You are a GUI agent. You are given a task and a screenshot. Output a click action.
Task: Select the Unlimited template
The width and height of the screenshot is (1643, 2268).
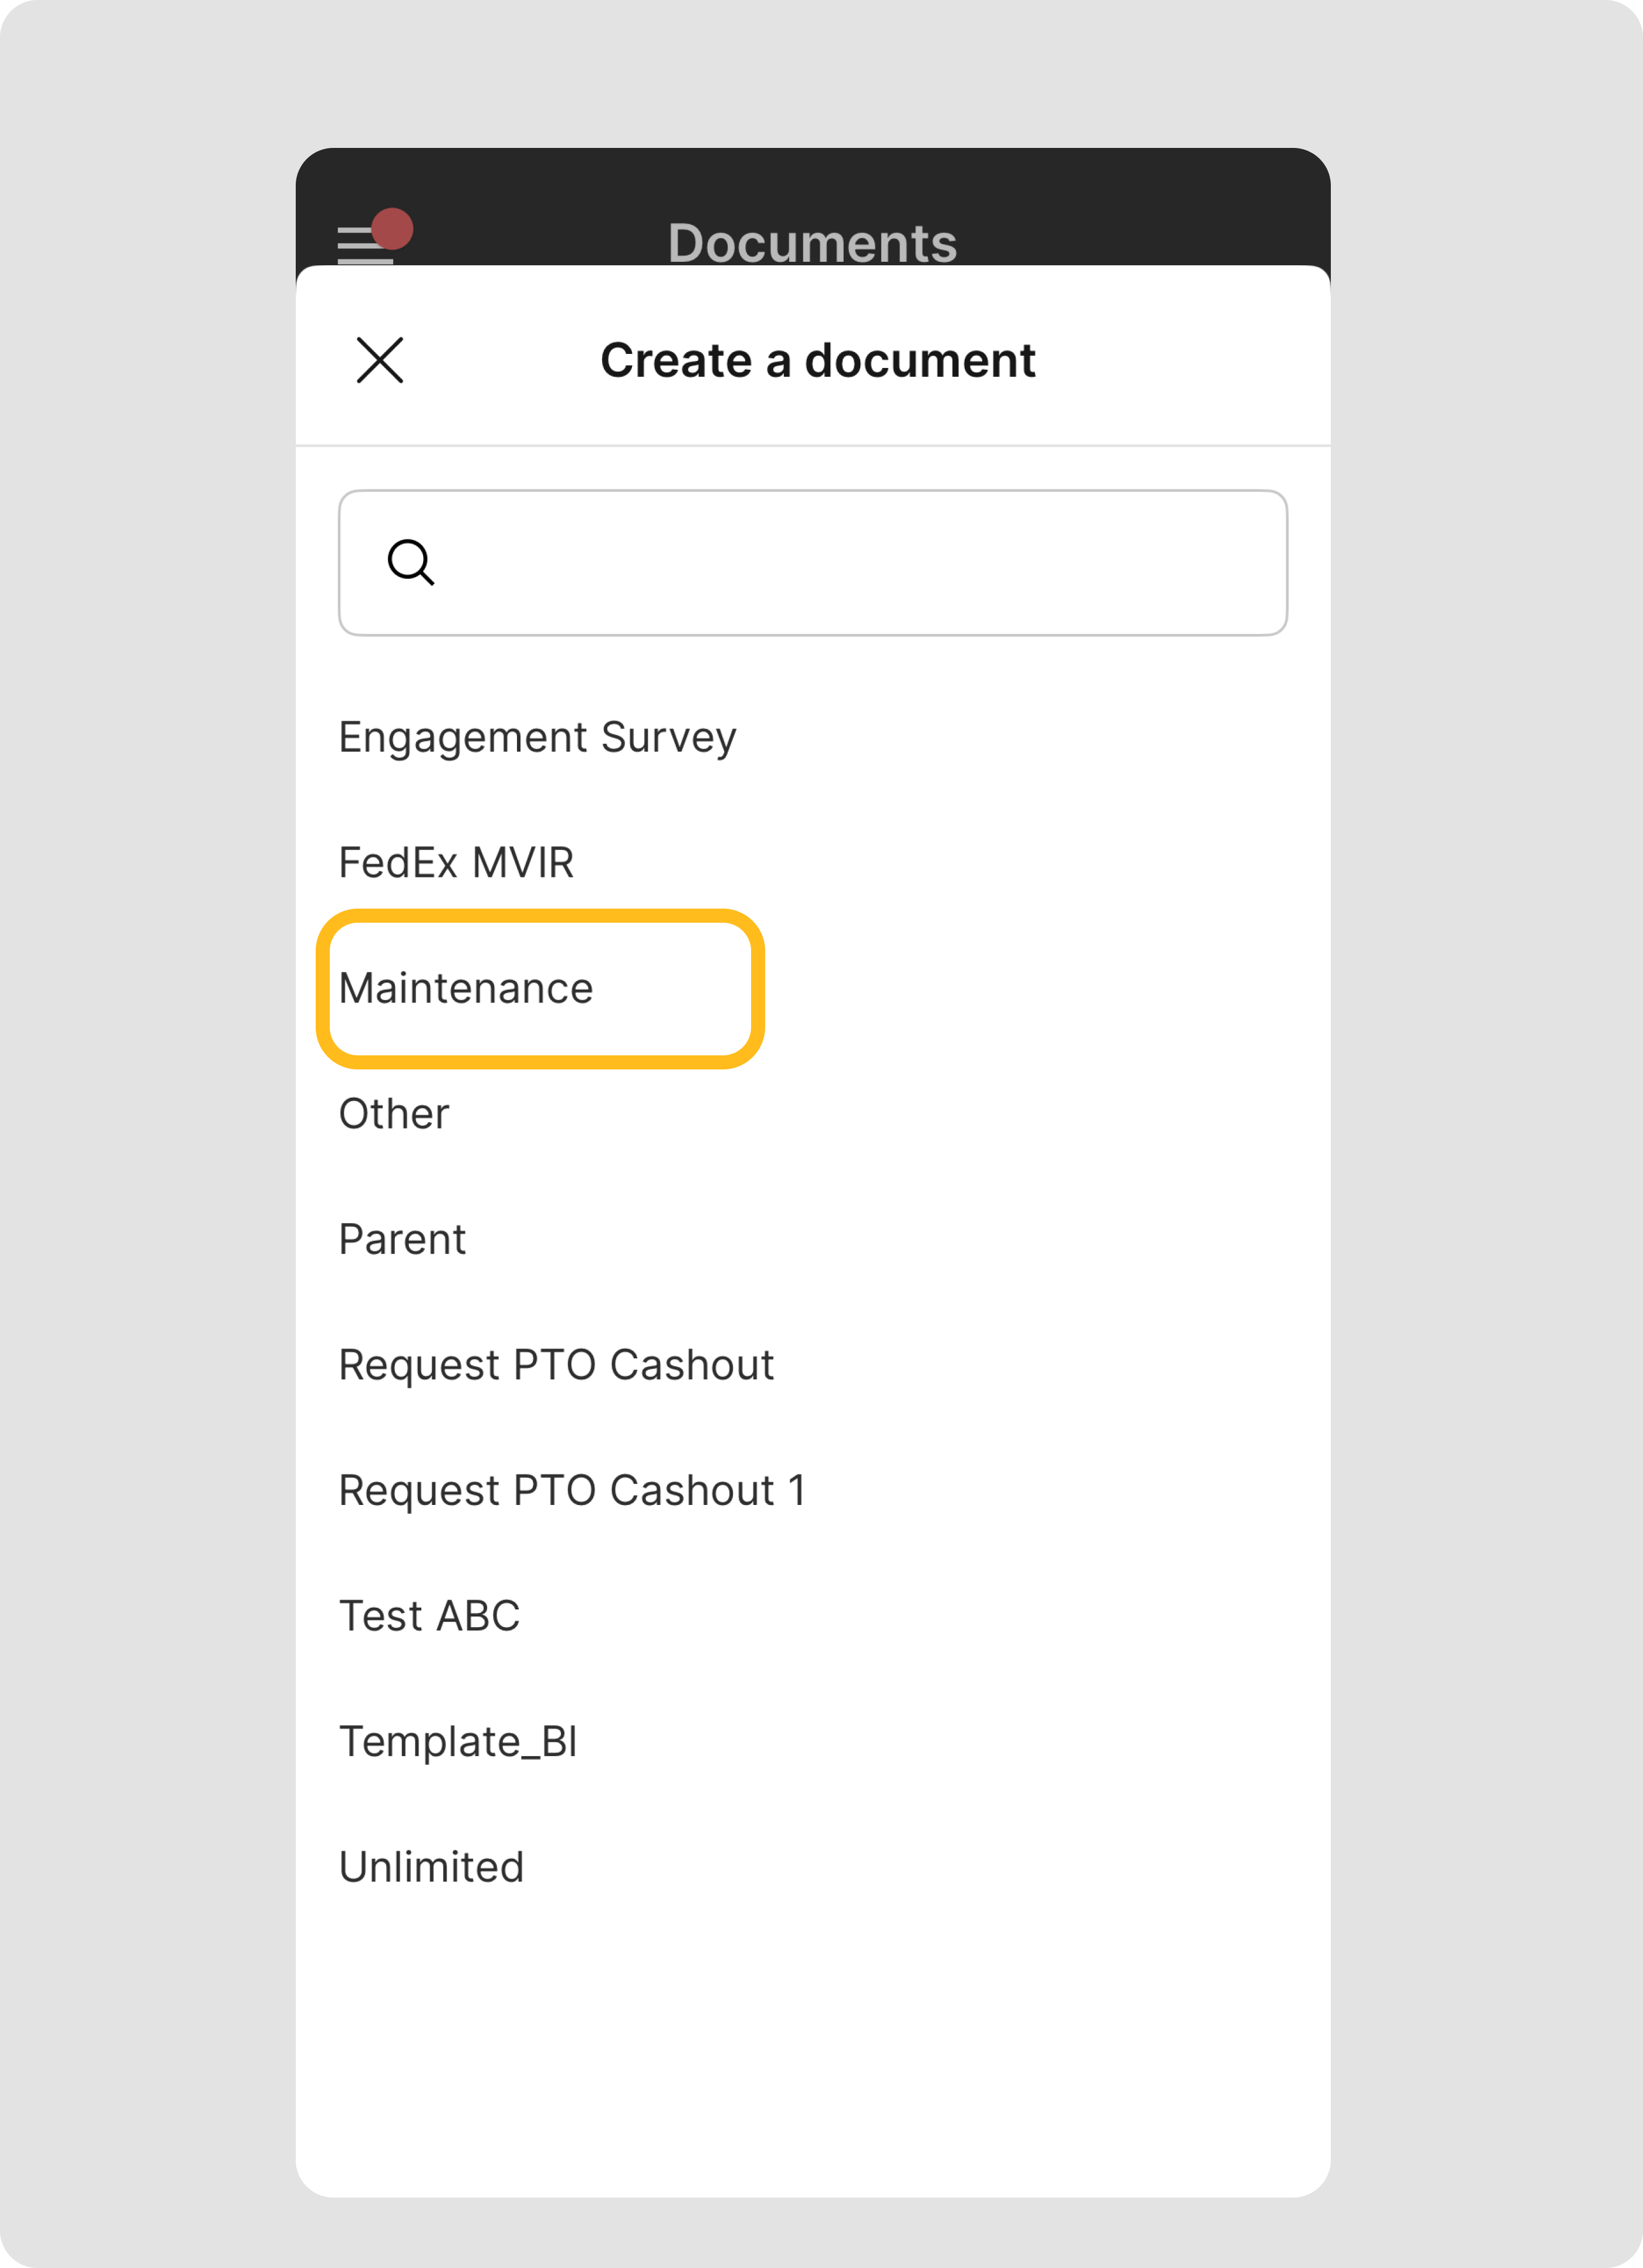[431, 1866]
